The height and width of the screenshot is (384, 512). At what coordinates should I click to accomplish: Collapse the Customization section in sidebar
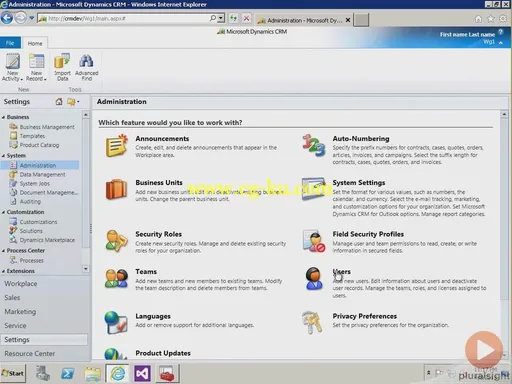(x=4, y=212)
